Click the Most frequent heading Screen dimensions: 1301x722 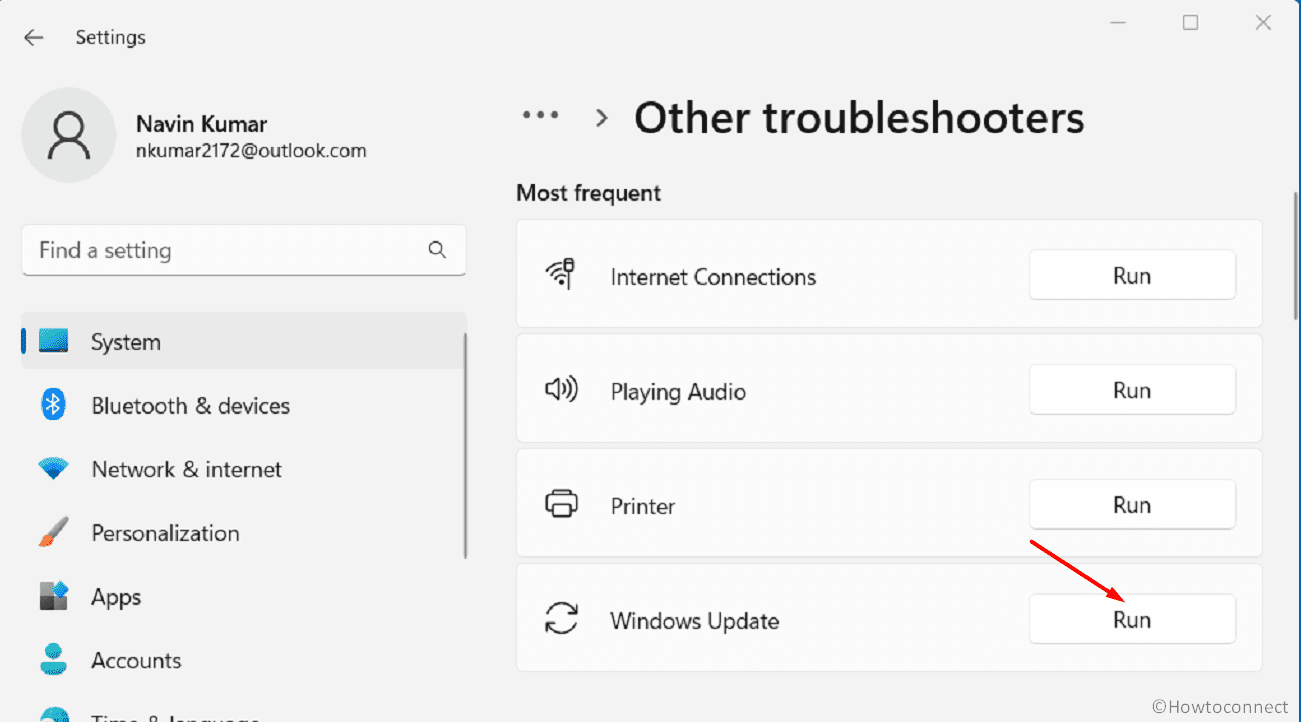588,192
